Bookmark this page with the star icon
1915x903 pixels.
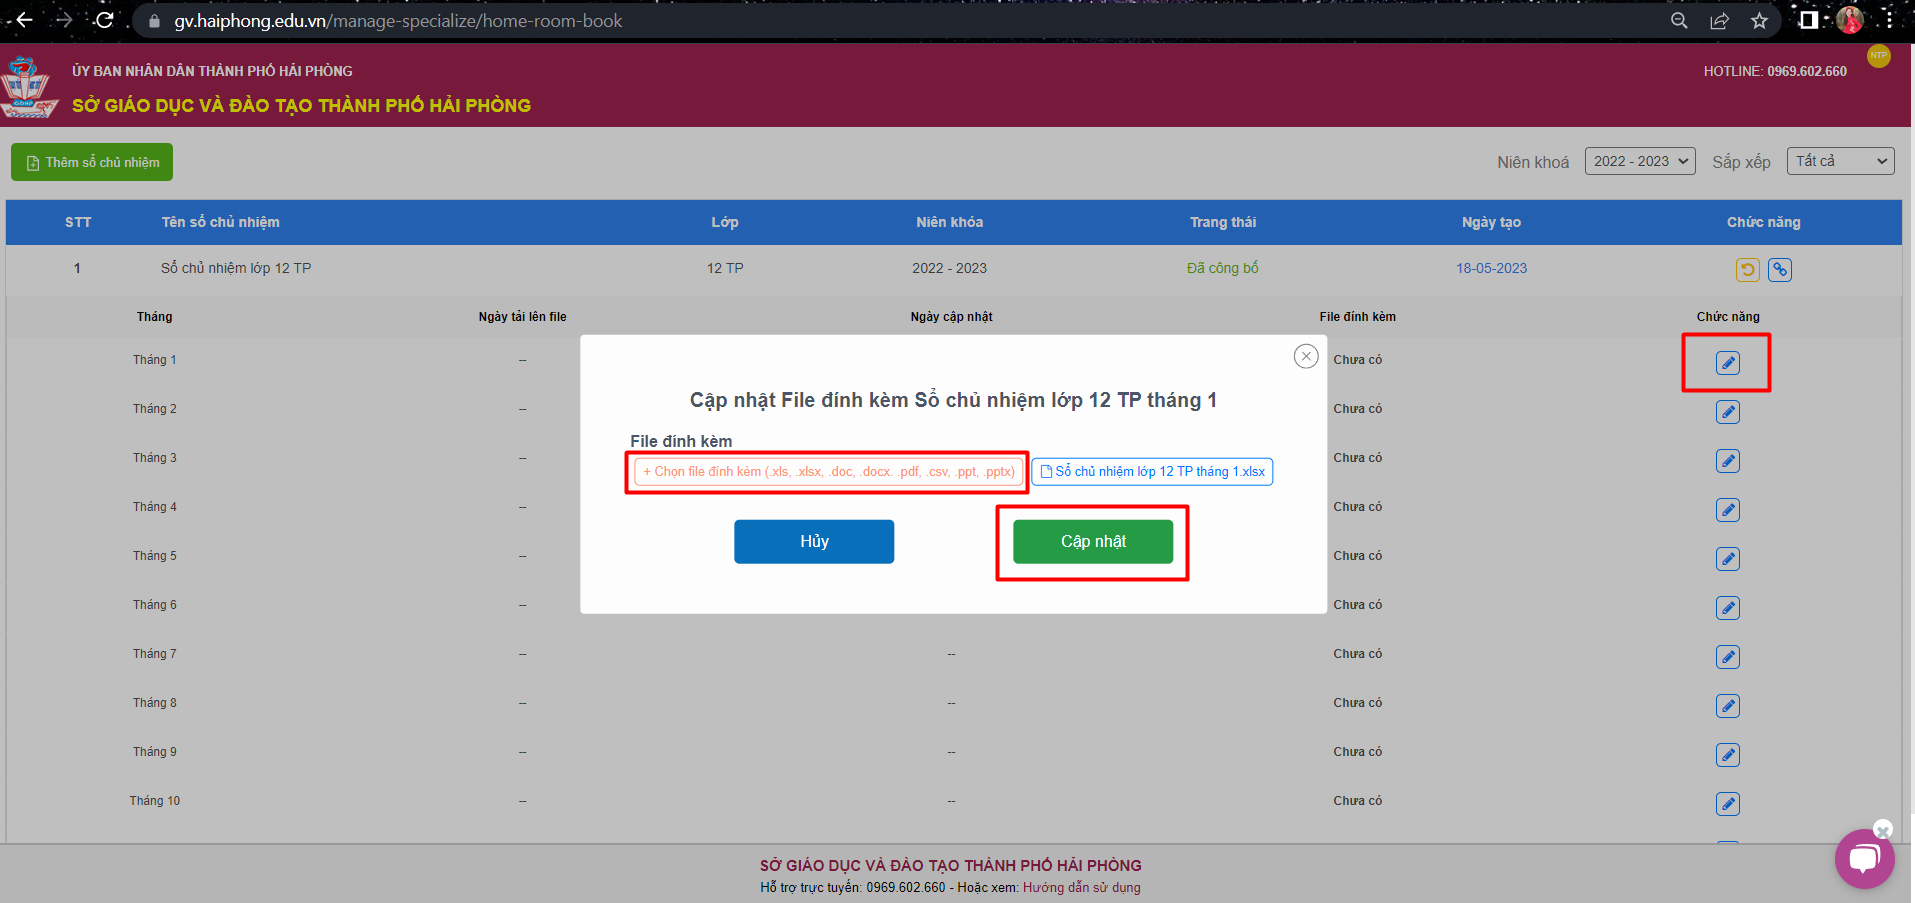pos(1759,21)
